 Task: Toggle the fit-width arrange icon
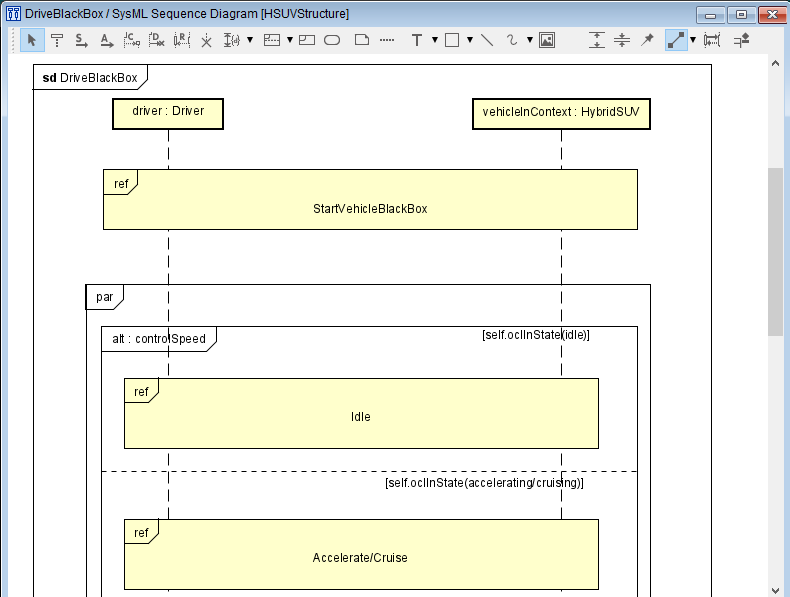tap(712, 40)
